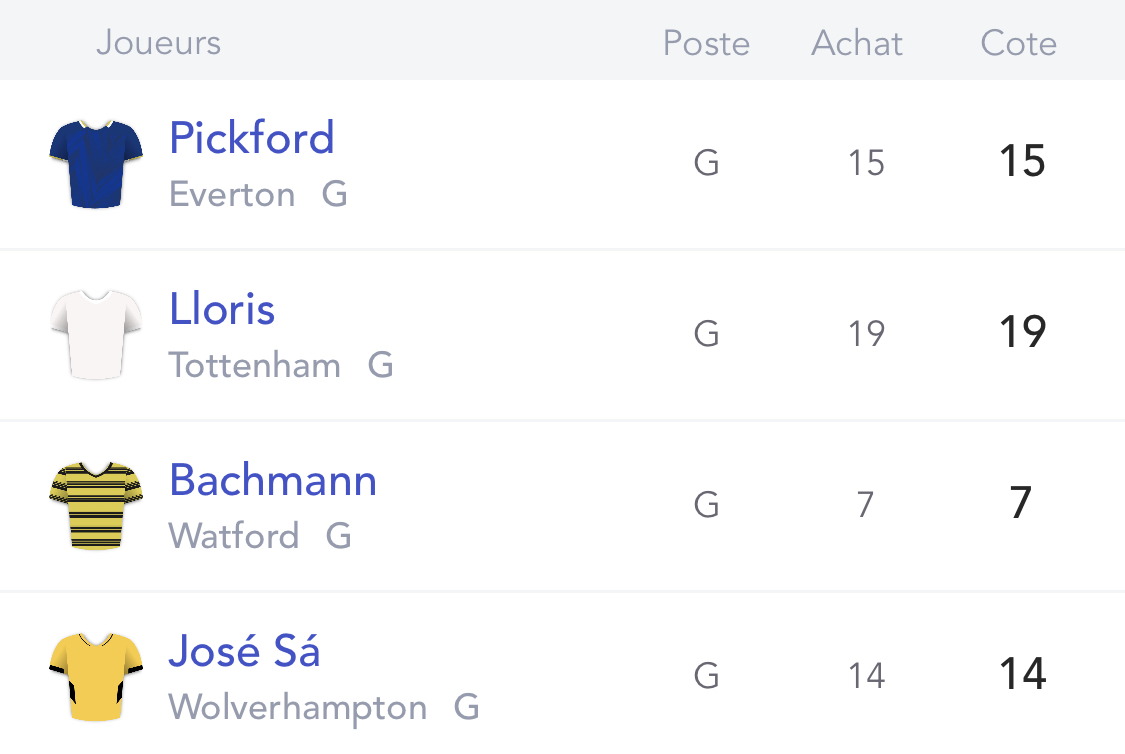Open the Lloris player link
This screenshot has width=1125, height=754.
[x=222, y=309]
